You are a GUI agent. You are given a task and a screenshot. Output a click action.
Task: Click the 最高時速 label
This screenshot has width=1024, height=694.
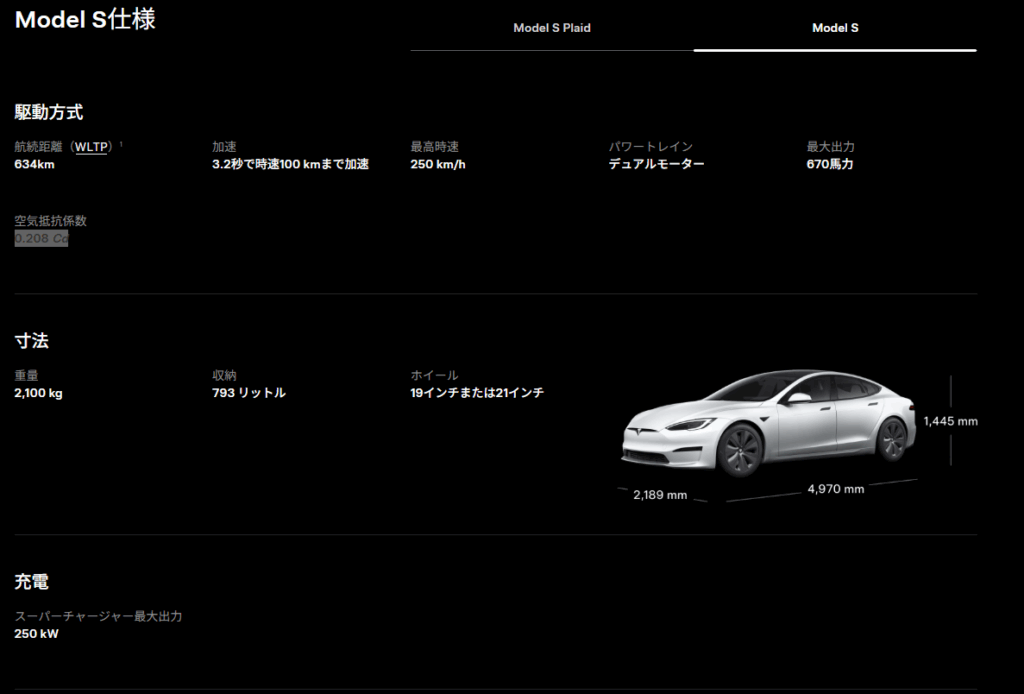(434, 147)
